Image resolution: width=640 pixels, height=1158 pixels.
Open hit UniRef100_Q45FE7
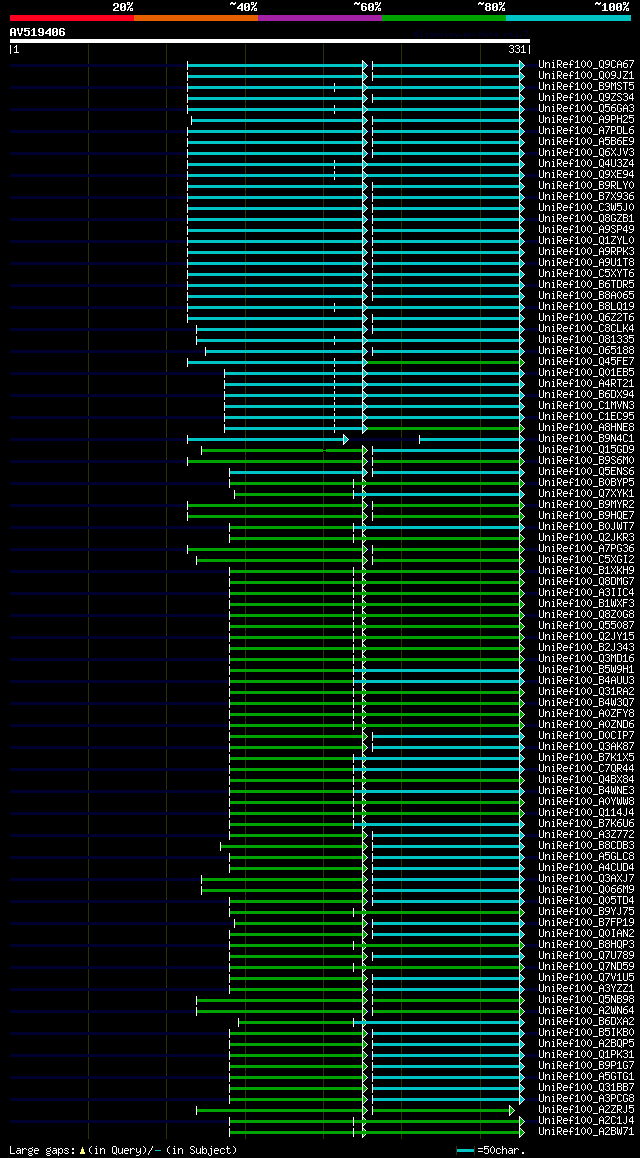pyautogui.click(x=586, y=362)
